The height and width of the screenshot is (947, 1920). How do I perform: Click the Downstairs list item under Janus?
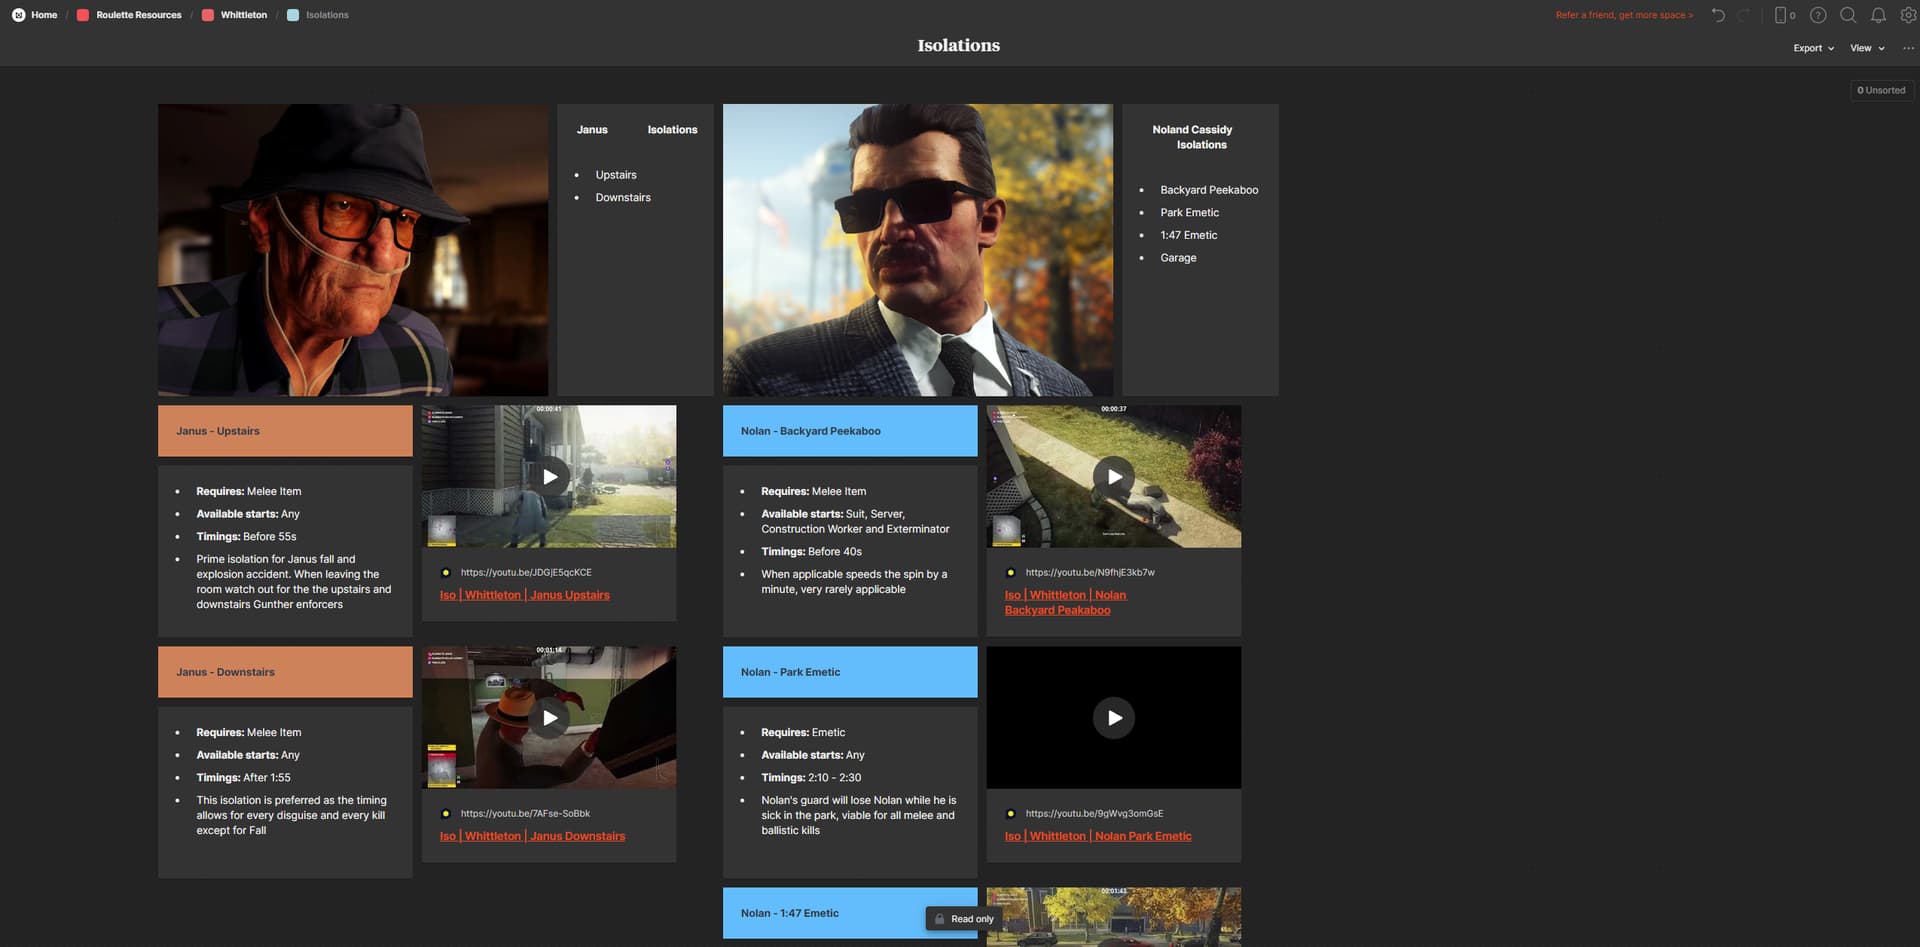coord(622,198)
